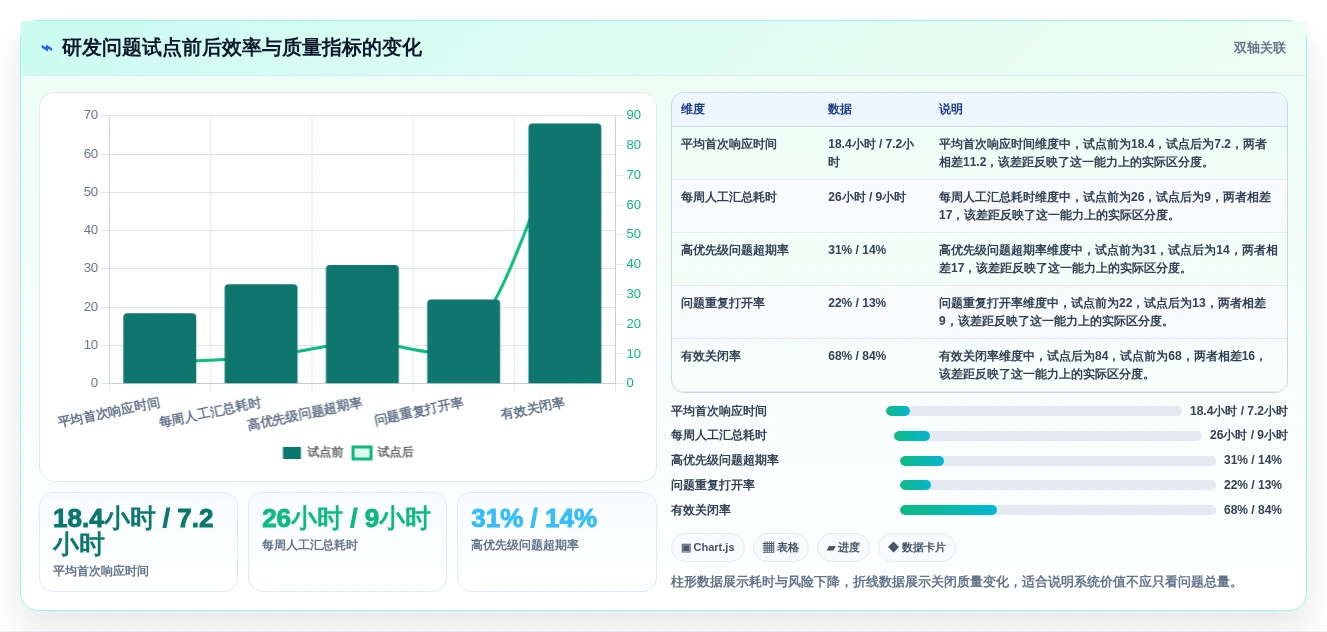Viewport: 1327px width, 632px height.
Task: Click the 每周人工汇总耗时 progress bar
Action: pos(1048,436)
